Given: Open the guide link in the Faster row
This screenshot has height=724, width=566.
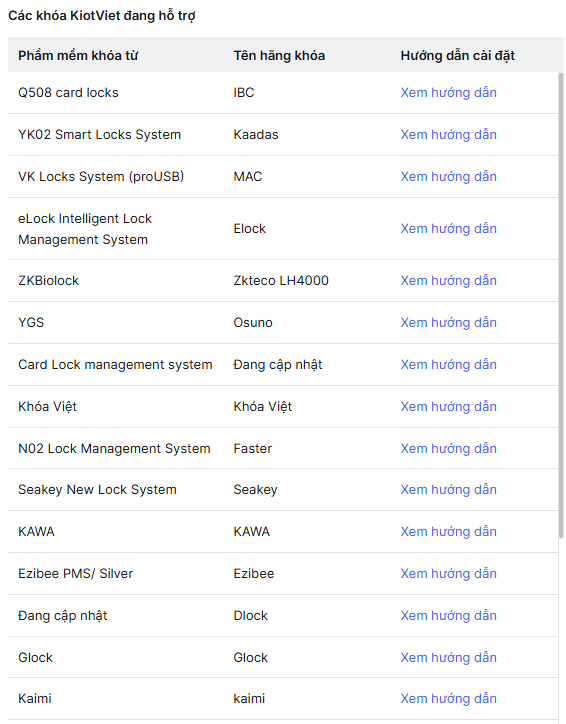Looking at the screenshot, I should point(448,449).
